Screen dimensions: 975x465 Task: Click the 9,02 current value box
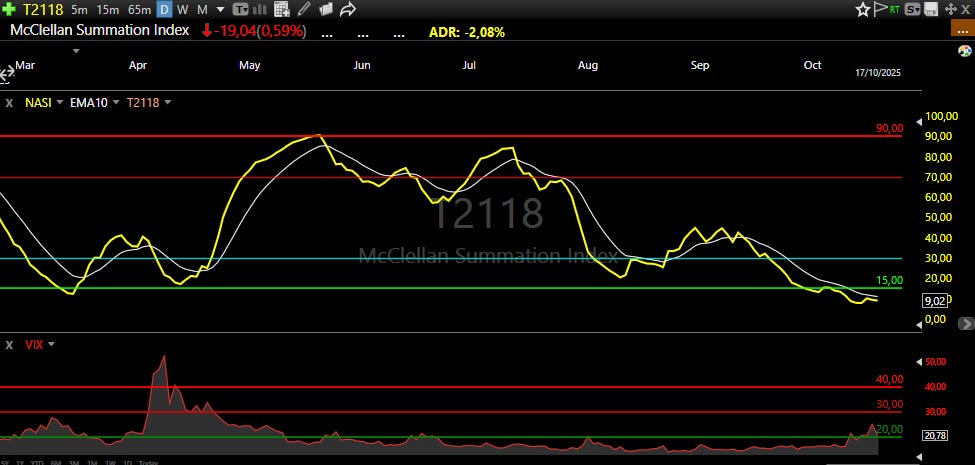pyautogui.click(x=935, y=301)
